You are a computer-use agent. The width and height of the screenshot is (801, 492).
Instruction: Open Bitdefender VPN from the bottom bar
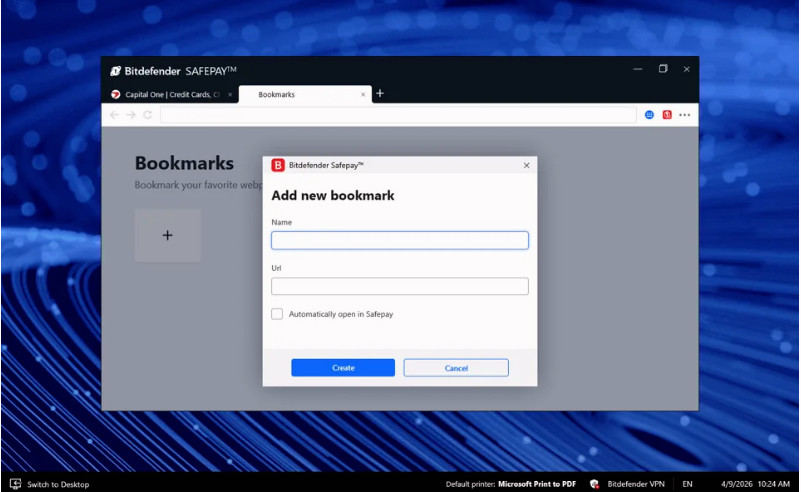pos(636,484)
